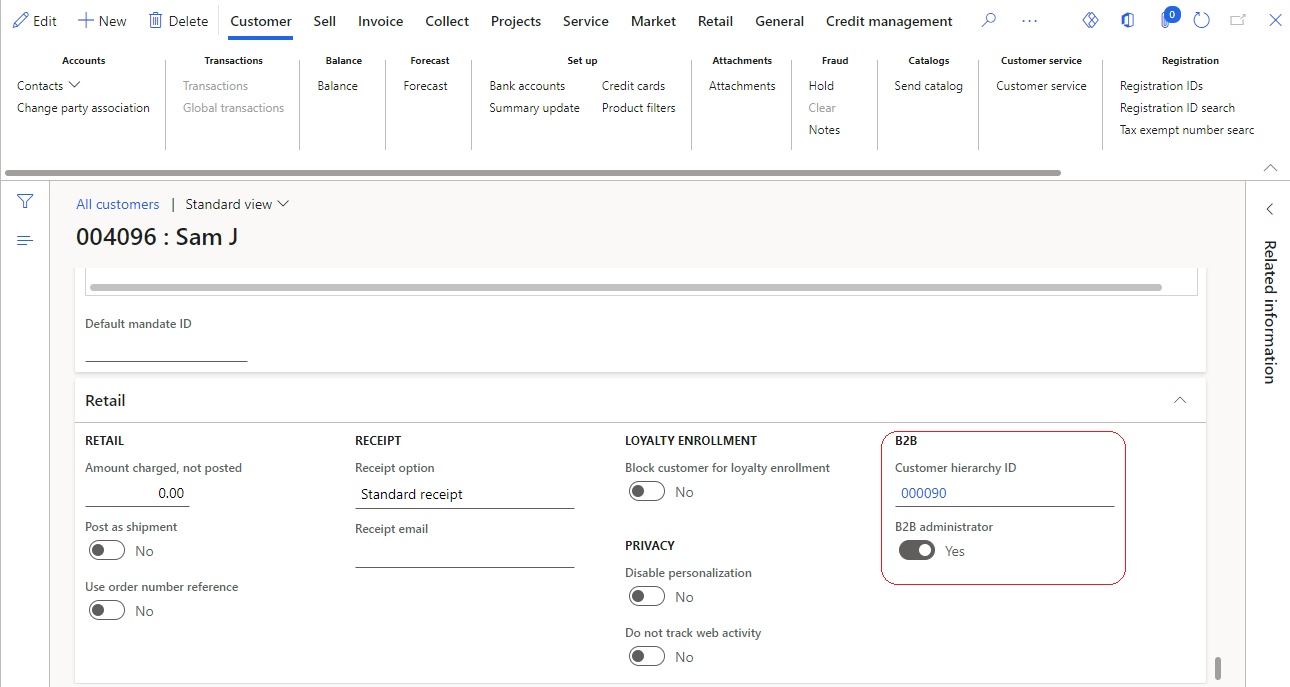Screen dimensions: 1290x687
Task: Click the New plus button
Action: coord(102,21)
